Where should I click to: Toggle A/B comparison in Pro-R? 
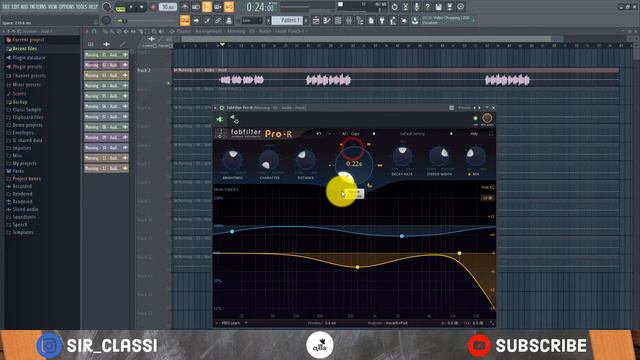pyautogui.click(x=345, y=134)
